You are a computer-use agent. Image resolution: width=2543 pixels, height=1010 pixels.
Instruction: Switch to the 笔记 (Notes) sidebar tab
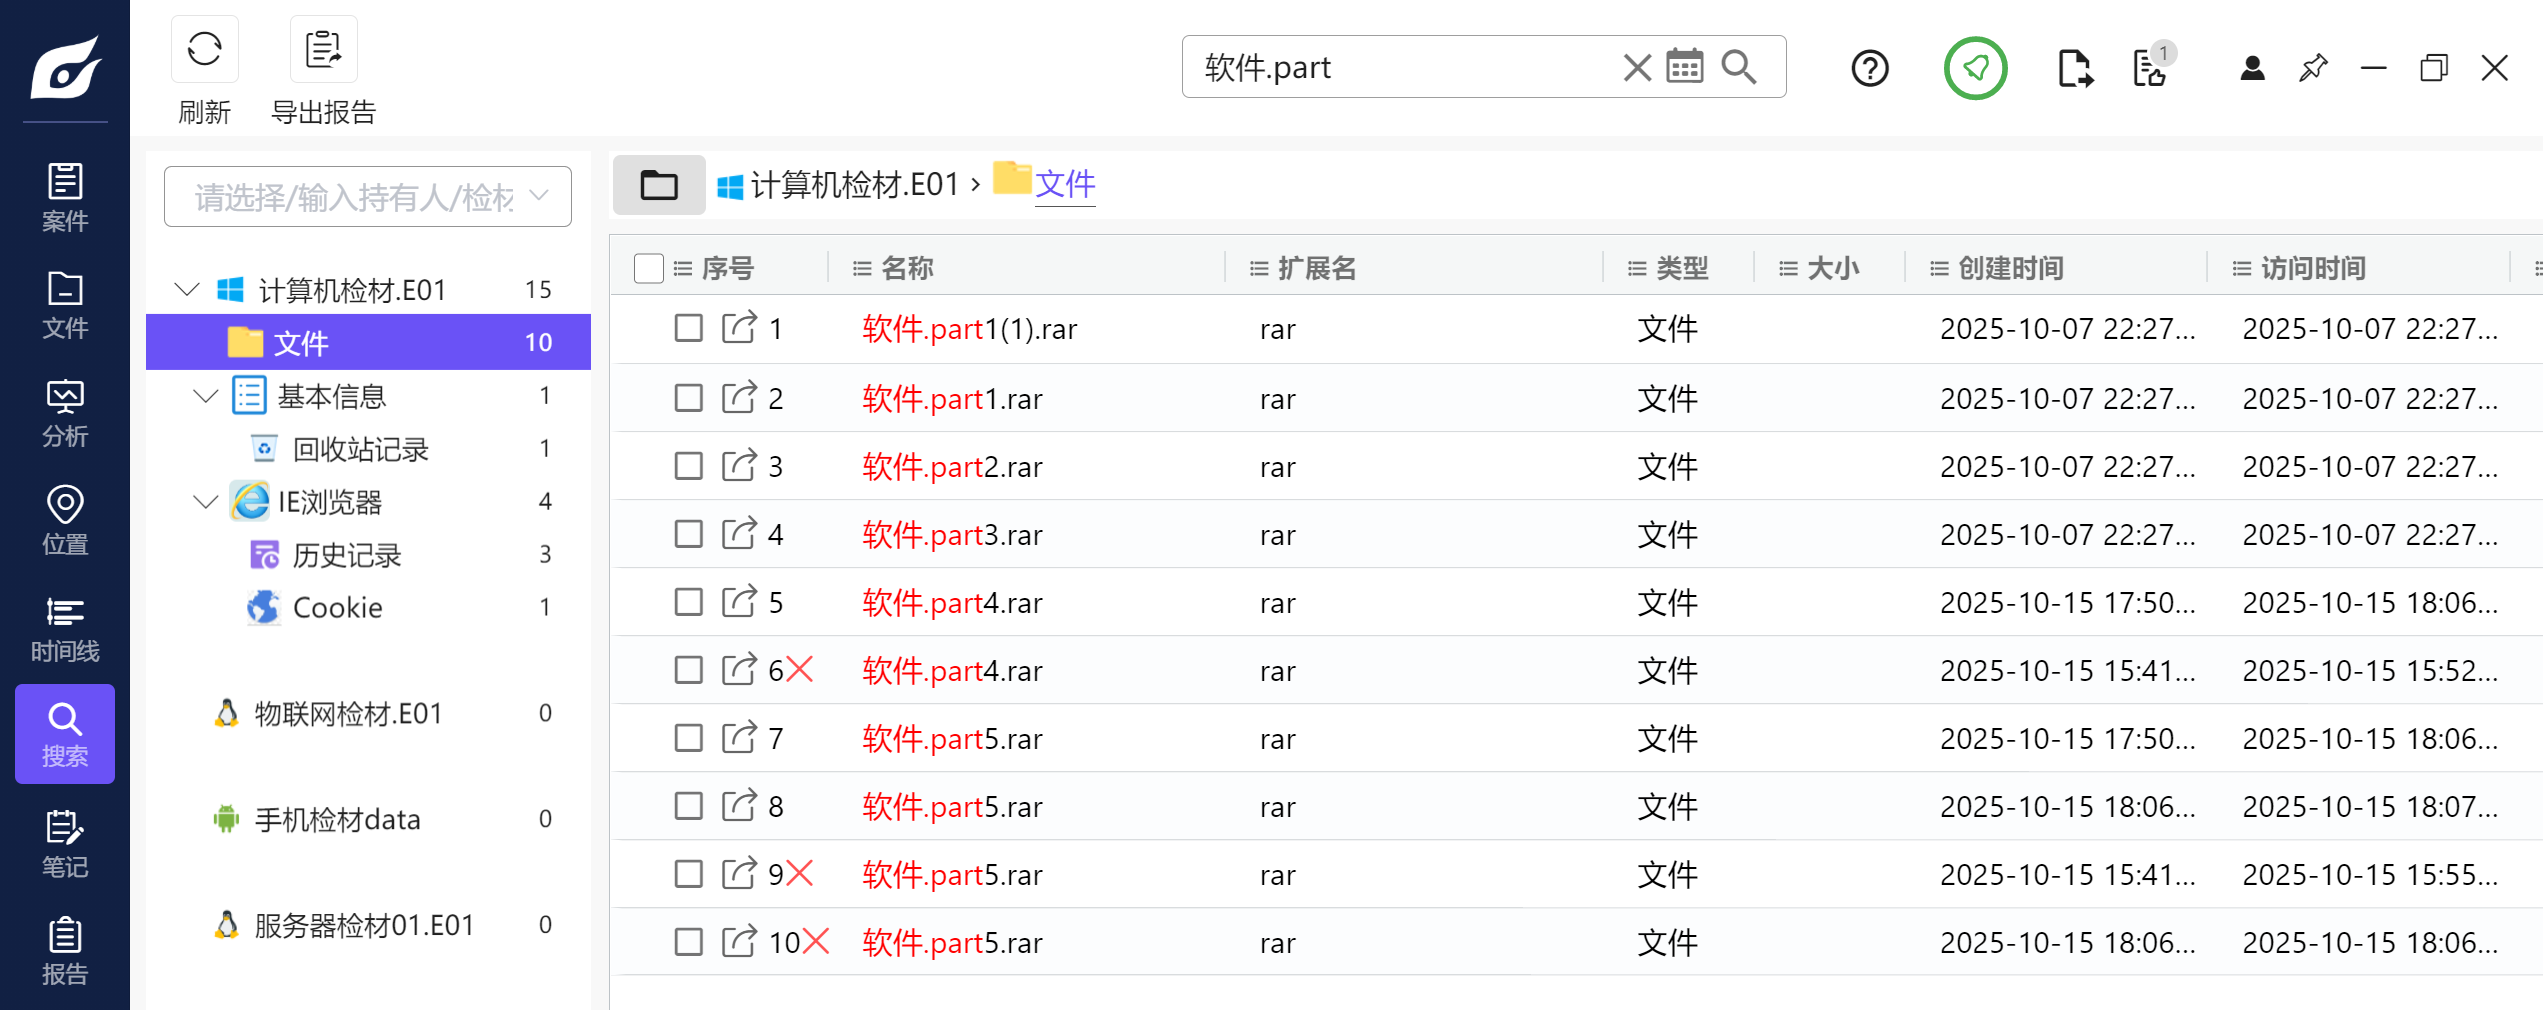65,844
